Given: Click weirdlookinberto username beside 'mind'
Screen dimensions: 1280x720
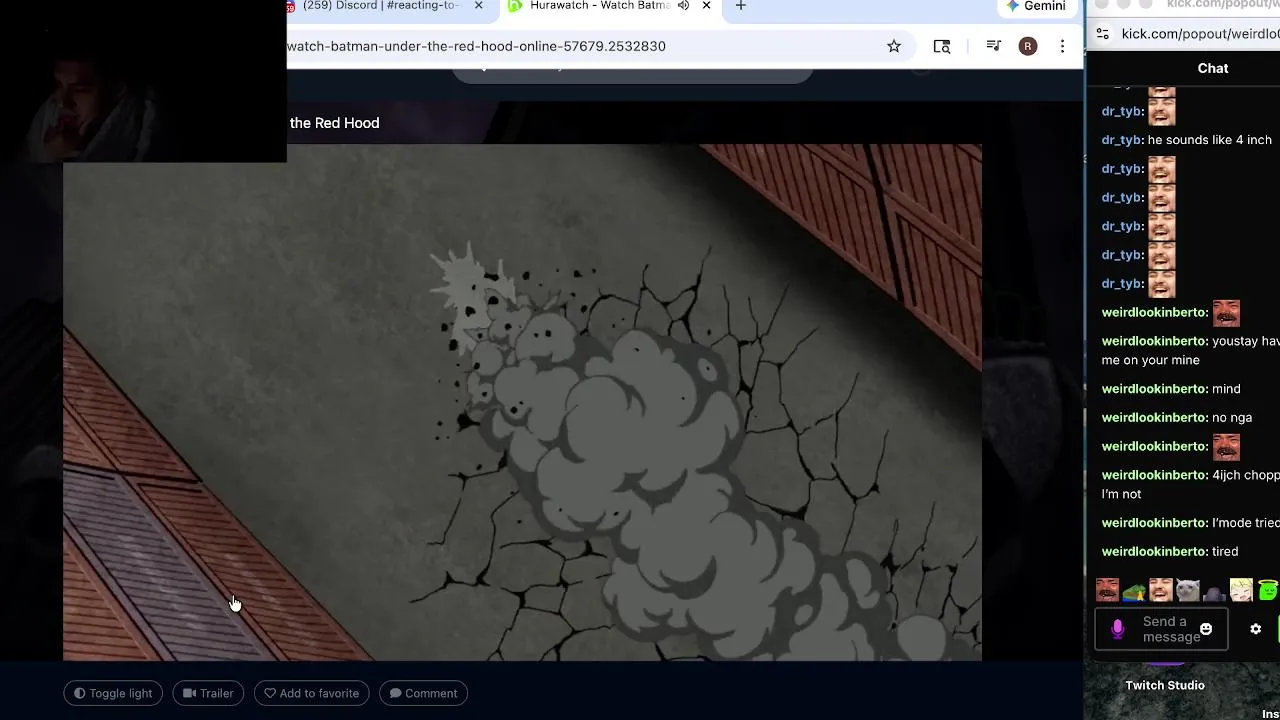Looking at the screenshot, I should coord(1154,389).
